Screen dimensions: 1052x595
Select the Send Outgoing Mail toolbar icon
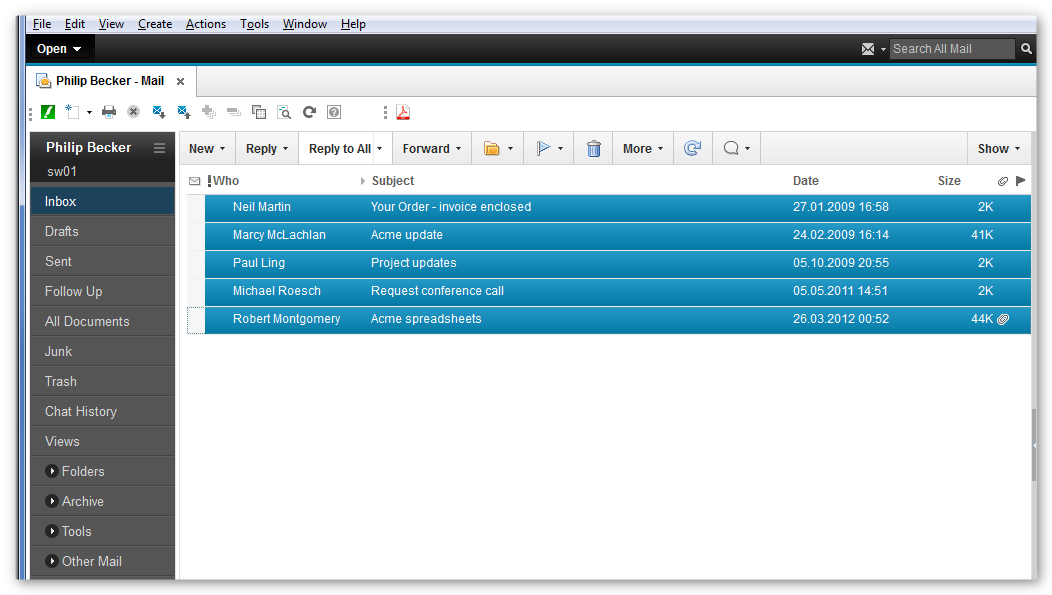(183, 111)
